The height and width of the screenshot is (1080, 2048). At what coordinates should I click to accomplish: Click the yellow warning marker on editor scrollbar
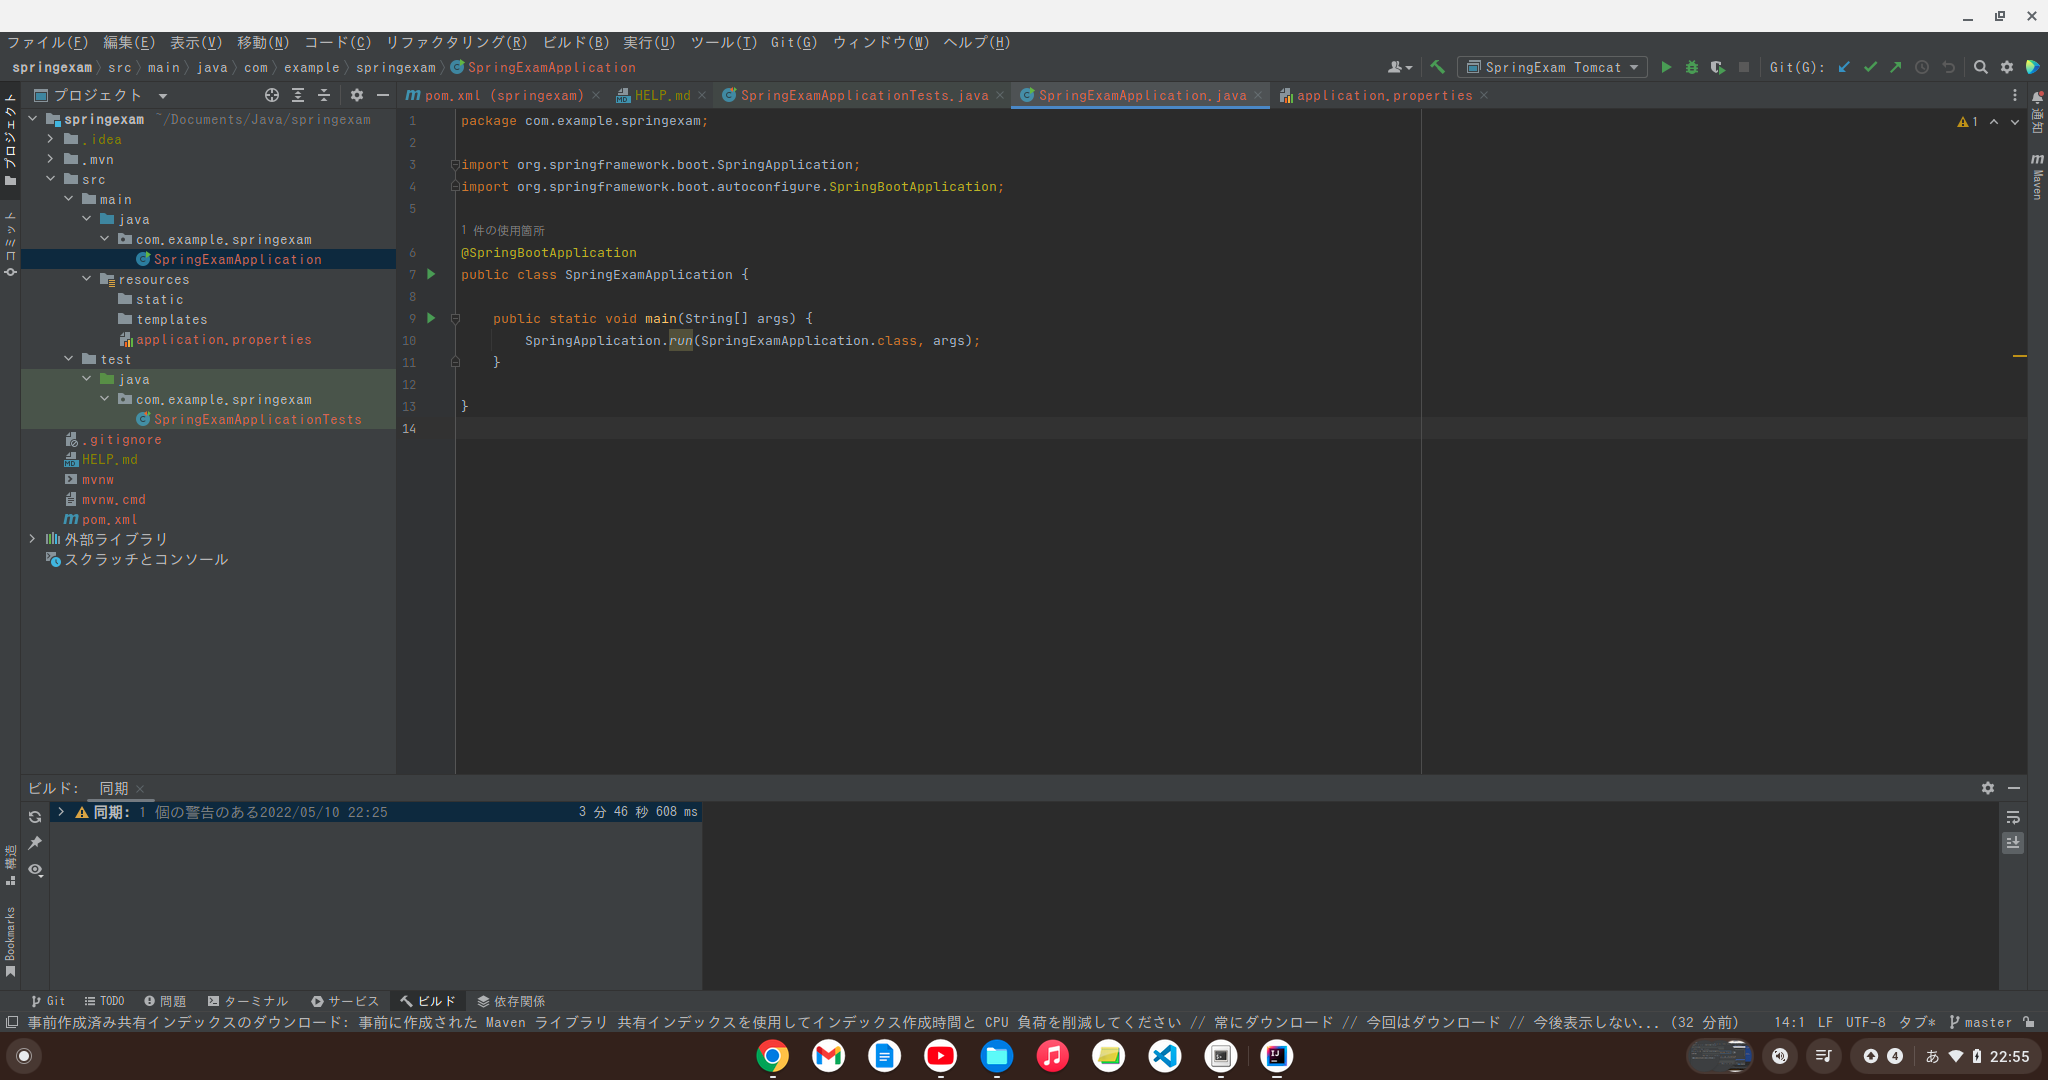2019,356
